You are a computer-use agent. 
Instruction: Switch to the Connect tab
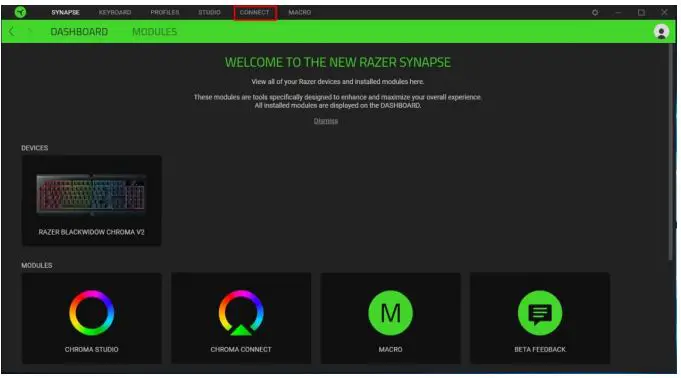255,13
